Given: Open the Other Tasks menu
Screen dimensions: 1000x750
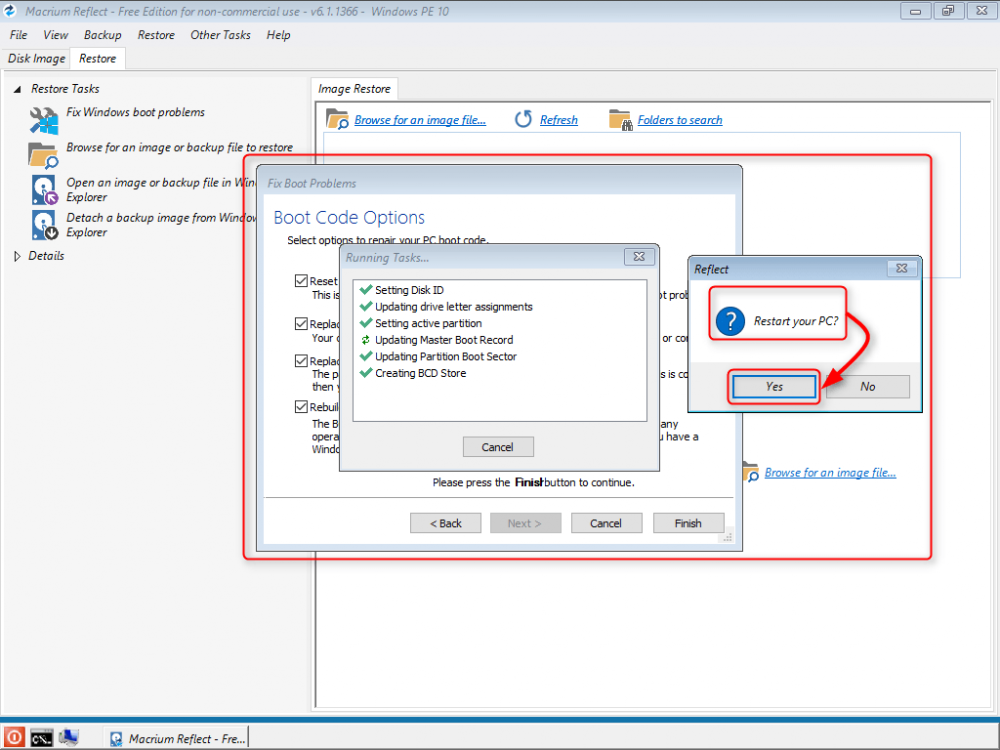Looking at the screenshot, I should [221, 35].
